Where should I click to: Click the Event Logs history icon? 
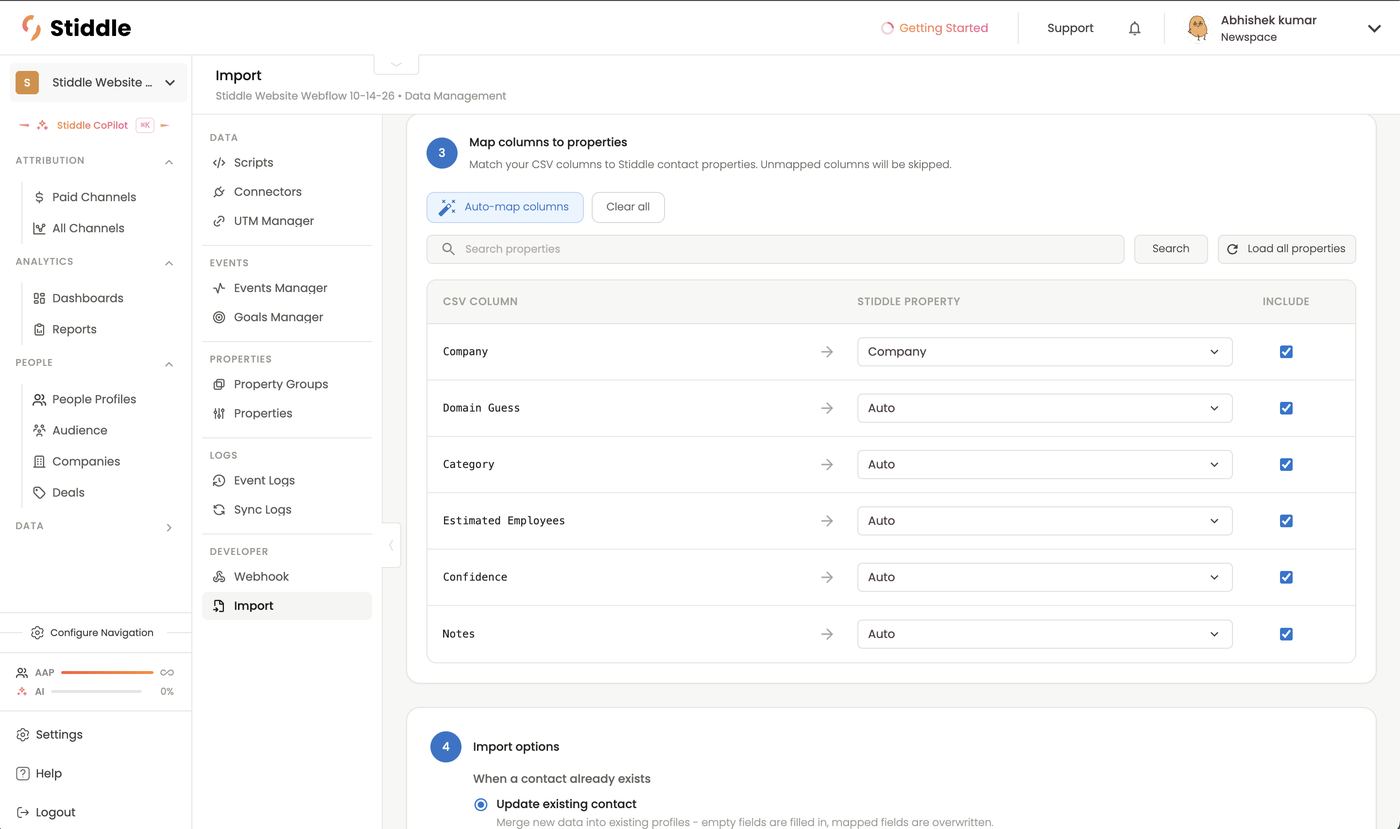[x=219, y=480]
